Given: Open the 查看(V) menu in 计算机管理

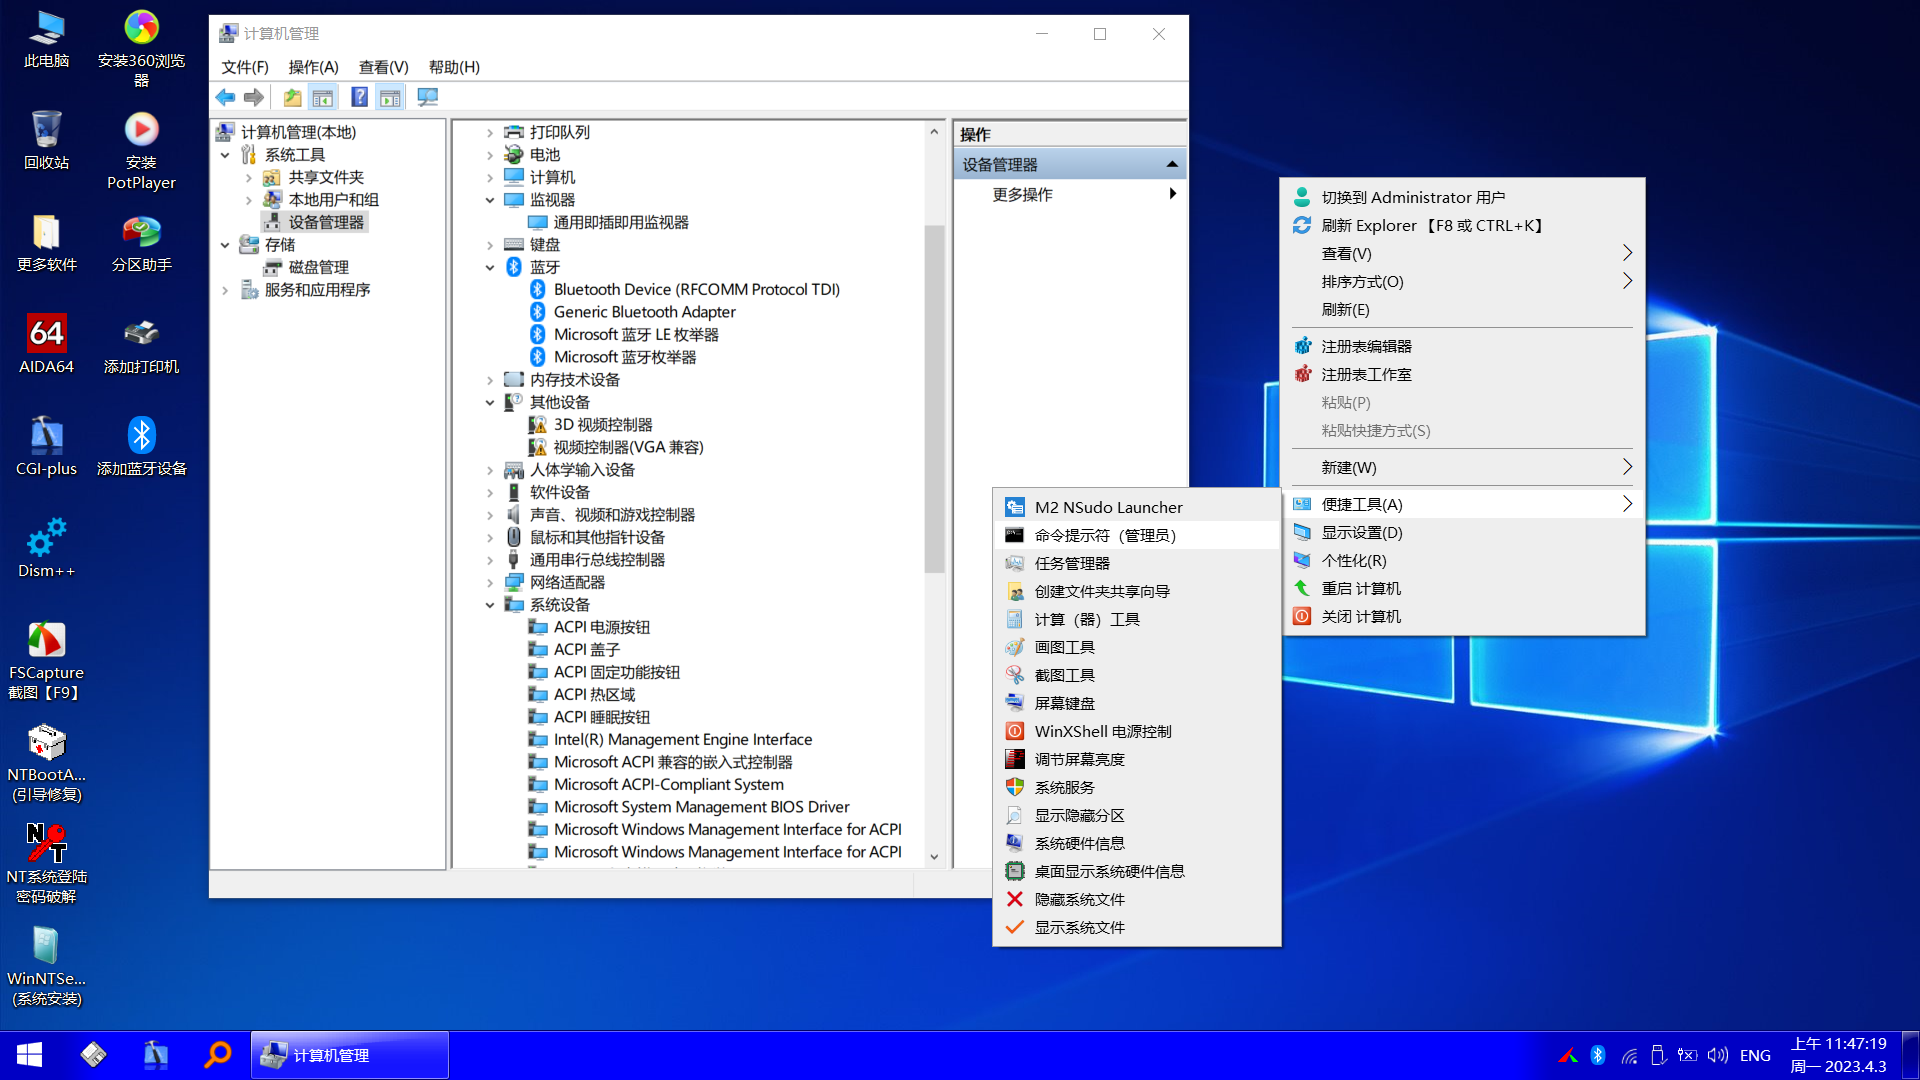Looking at the screenshot, I should pyautogui.click(x=384, y=67).
